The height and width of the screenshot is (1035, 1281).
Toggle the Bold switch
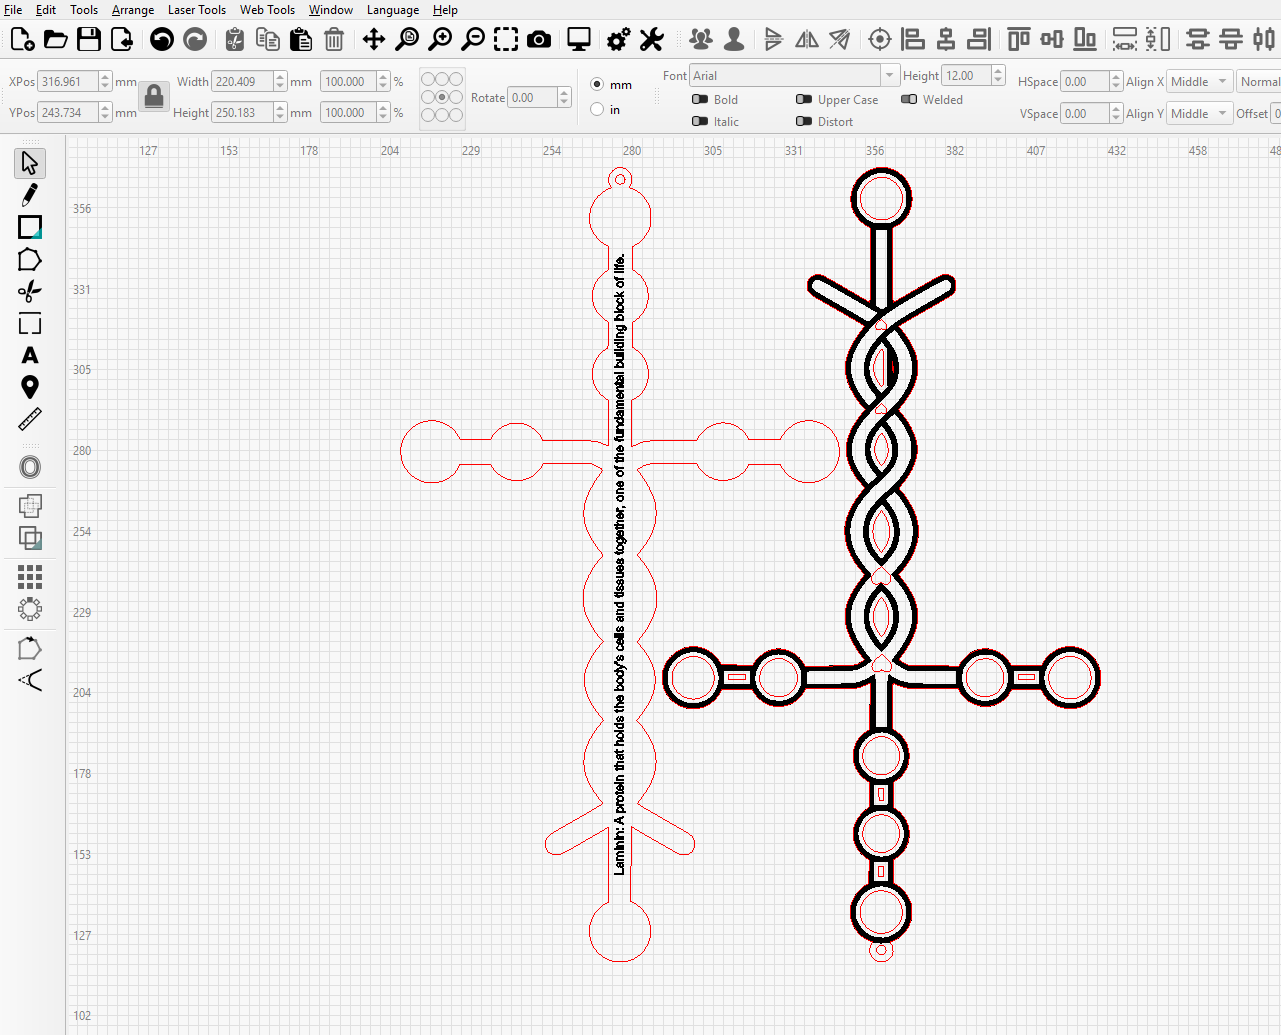pos(700,99)
